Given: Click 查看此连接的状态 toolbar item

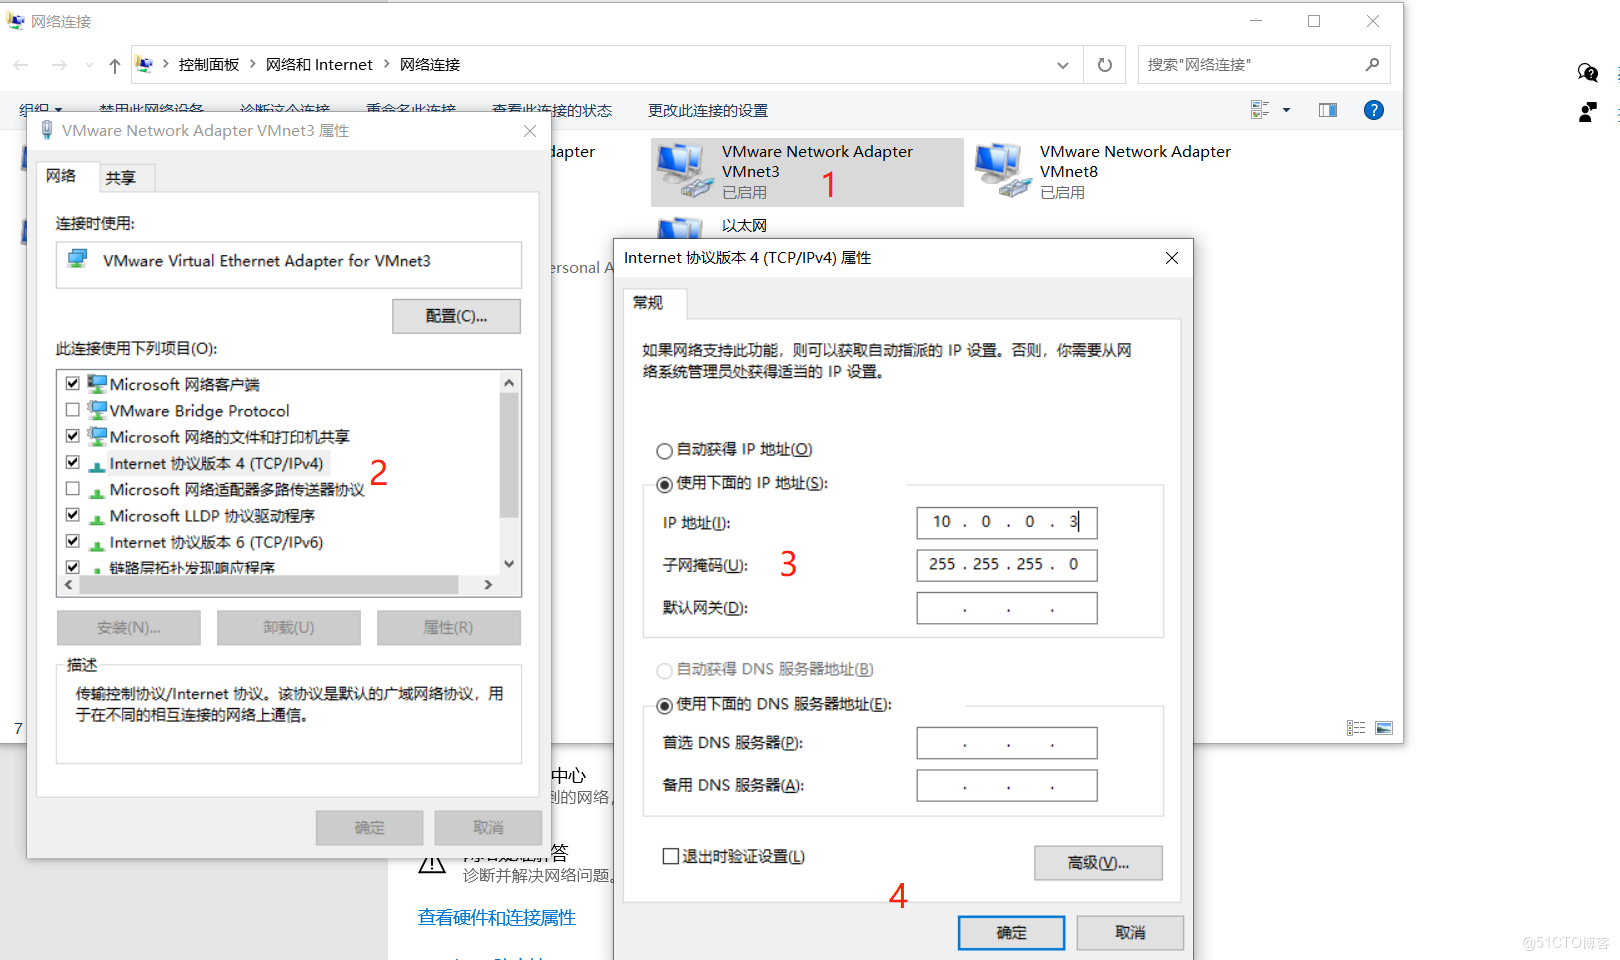Looking at the screenshot, I should point(552,110).
